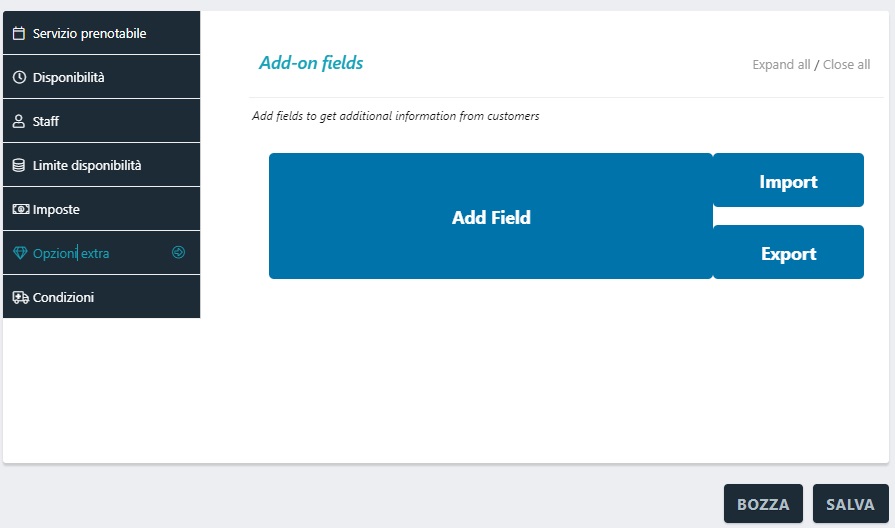
Task: Open the Servizio prenotabile tab
Action: tap(90, 33)
